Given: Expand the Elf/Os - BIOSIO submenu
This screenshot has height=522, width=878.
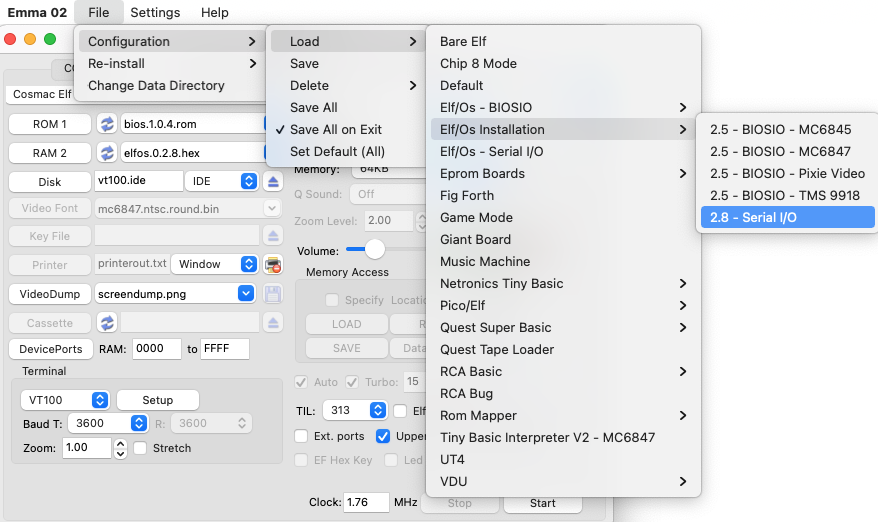Looking at the screenshot, I should tap(563, 108).
